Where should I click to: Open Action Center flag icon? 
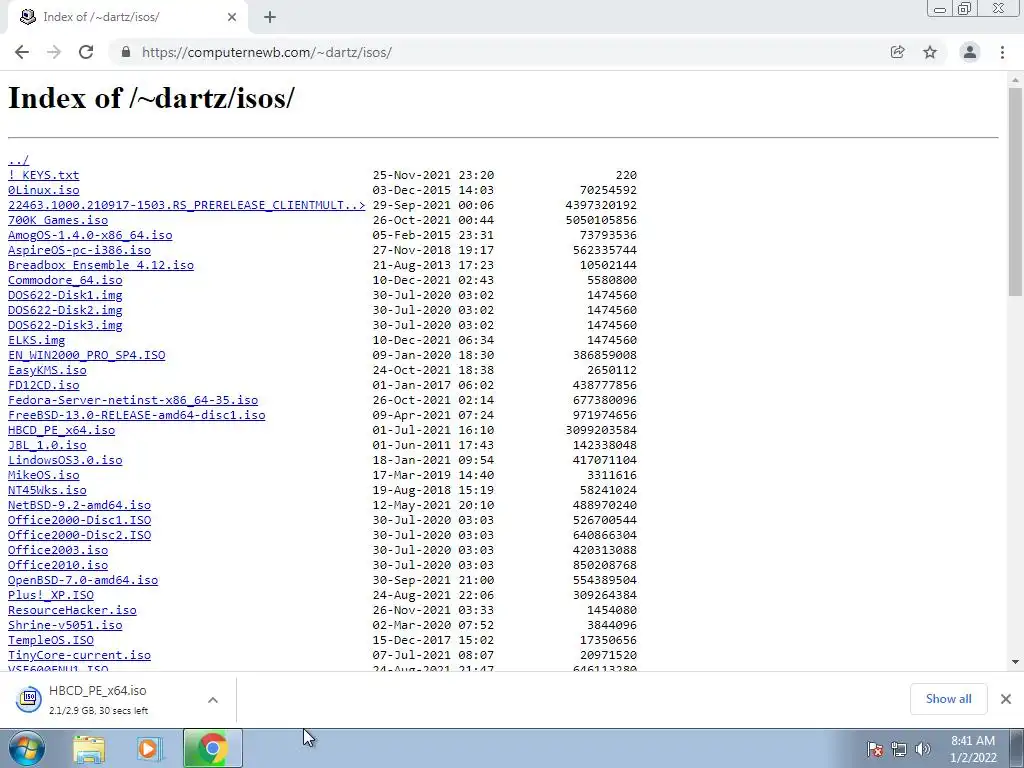click(875, 749)
